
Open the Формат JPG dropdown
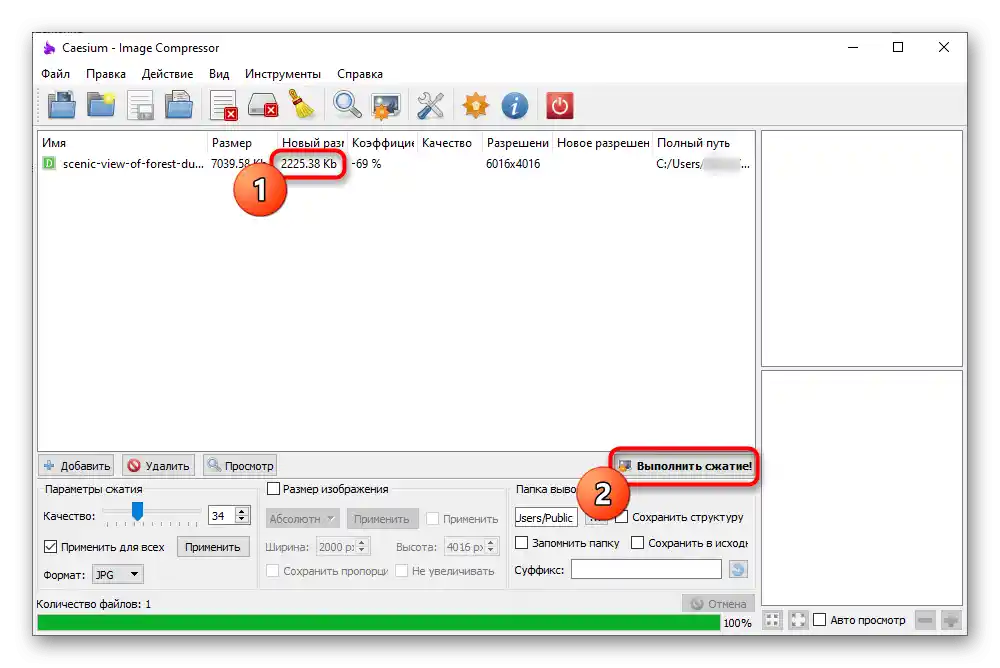pyautogui.click(x=118, y=574)
